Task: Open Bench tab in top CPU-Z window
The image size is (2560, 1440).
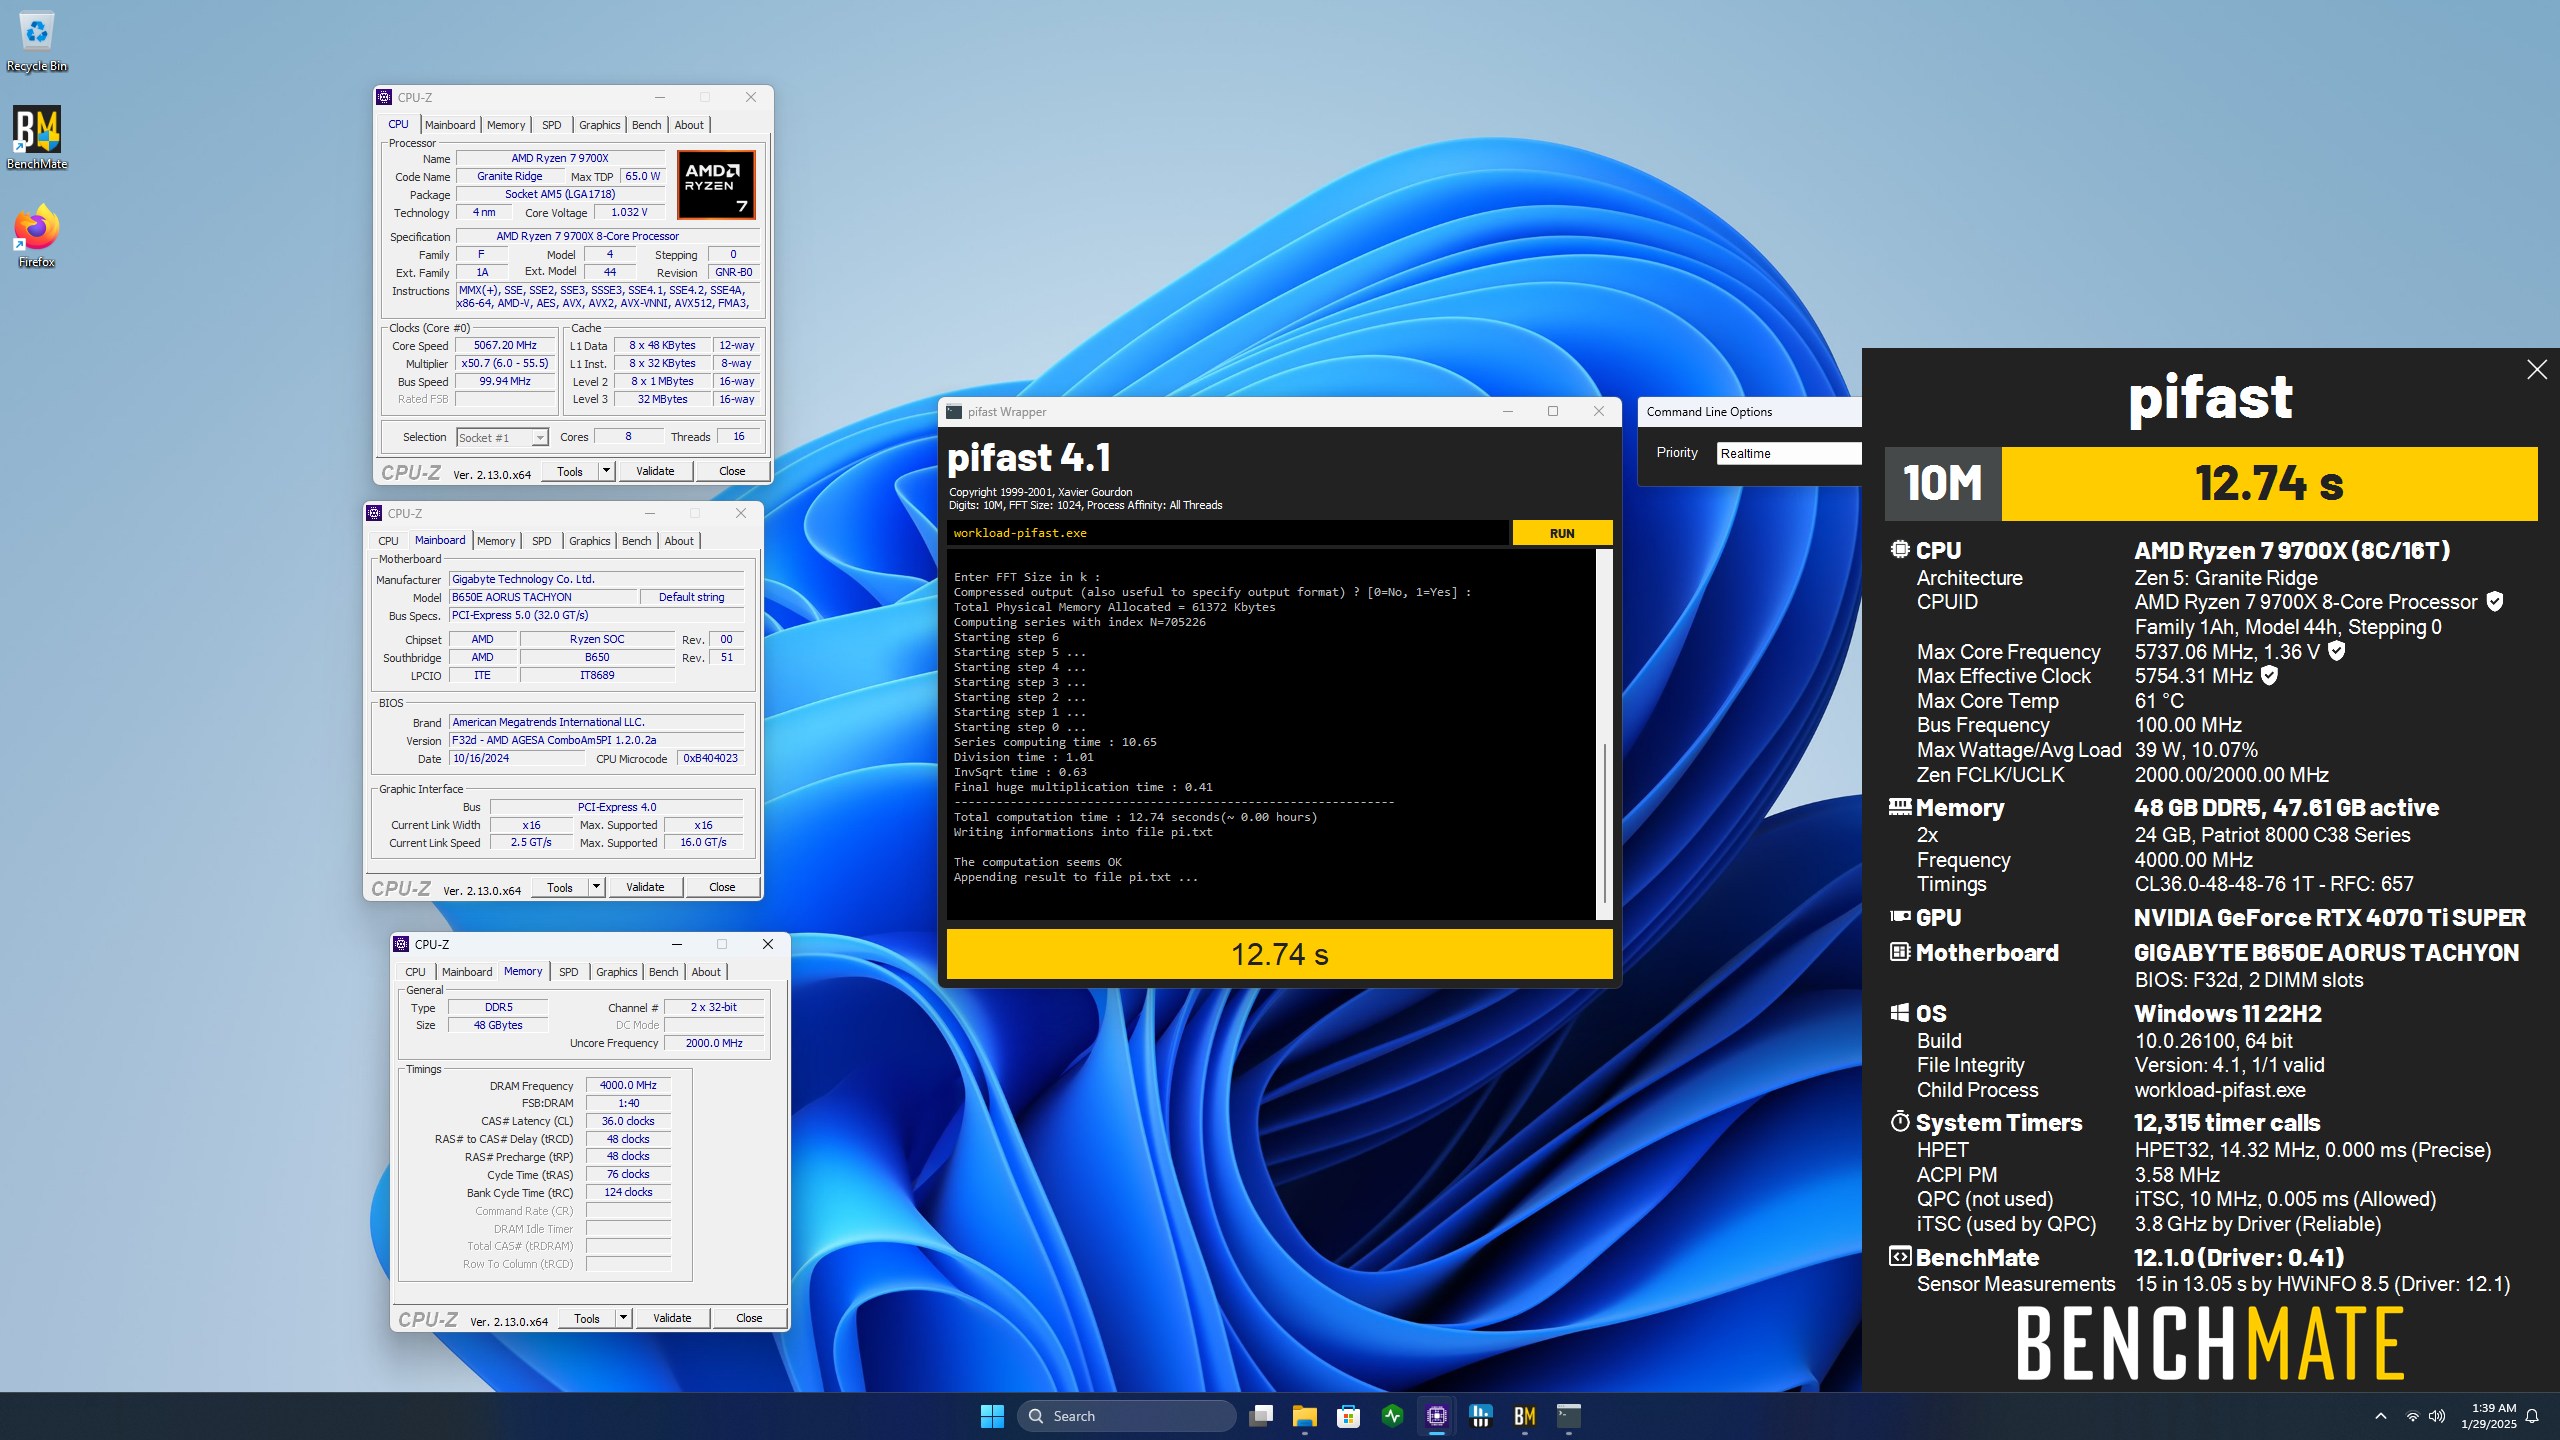Action: (x=647, y=125)
